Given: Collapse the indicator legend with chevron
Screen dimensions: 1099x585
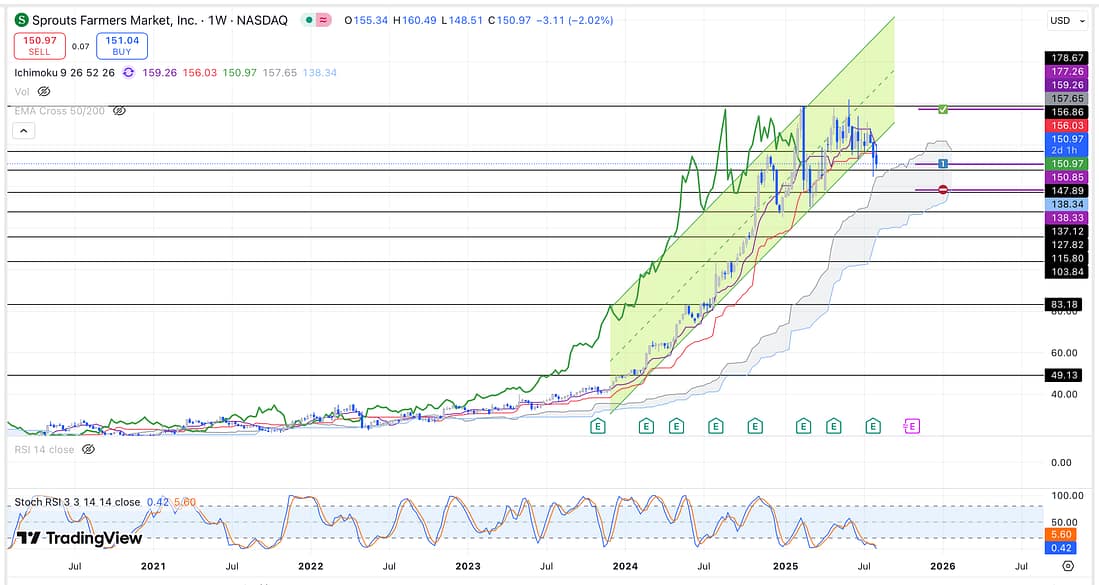Looking at the screenshot, I should tap(24, 131).
